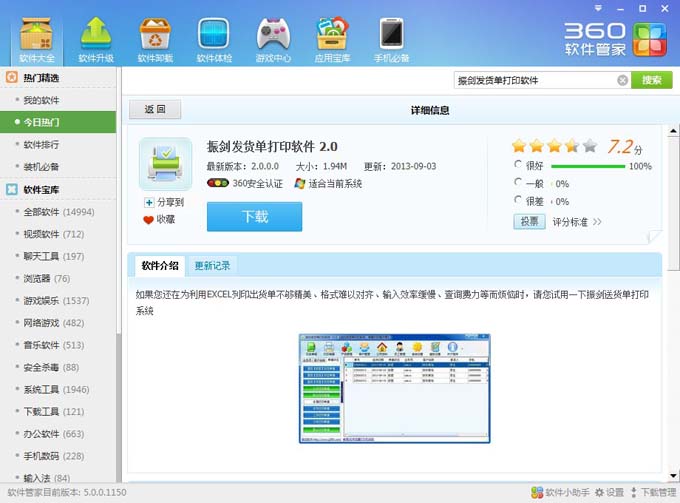Switch to the 更新记录 tab

point(212,266)
